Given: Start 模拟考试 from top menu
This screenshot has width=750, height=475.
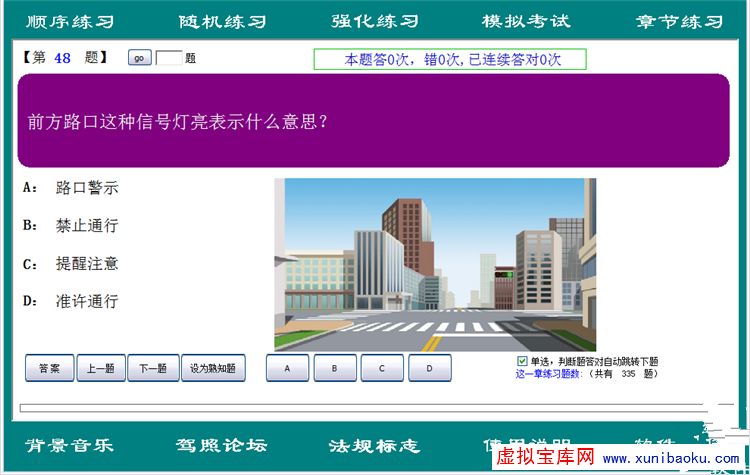Looking at the screenshot, I should click(x=525, y=21).
